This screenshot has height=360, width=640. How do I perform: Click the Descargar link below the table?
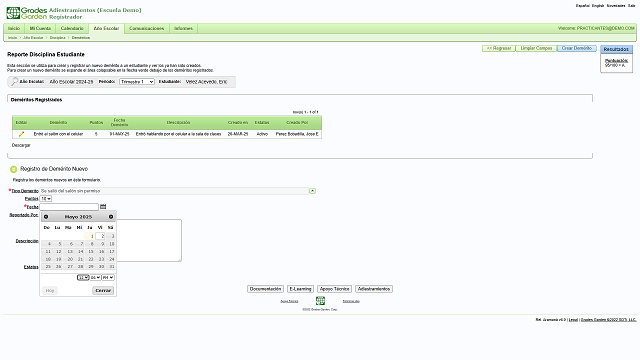pos(21,145)
